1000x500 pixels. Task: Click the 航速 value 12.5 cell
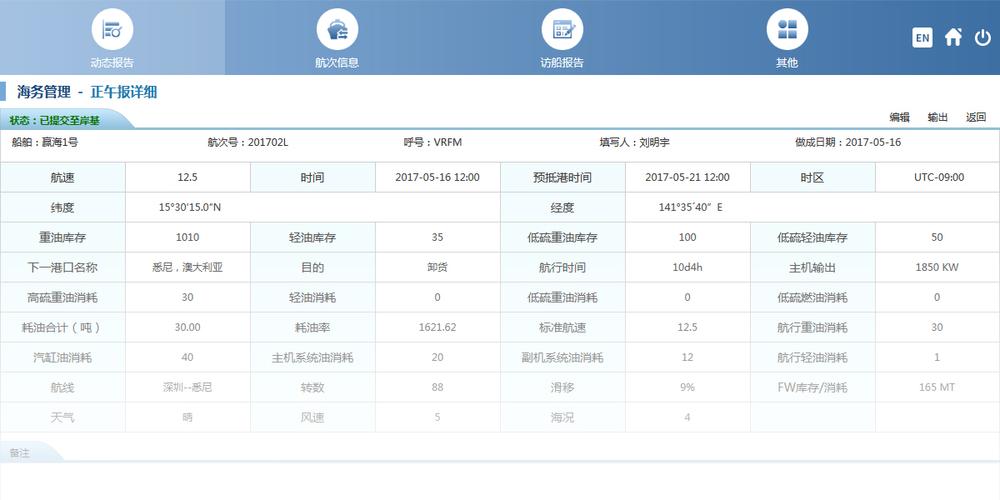[188, 177]
